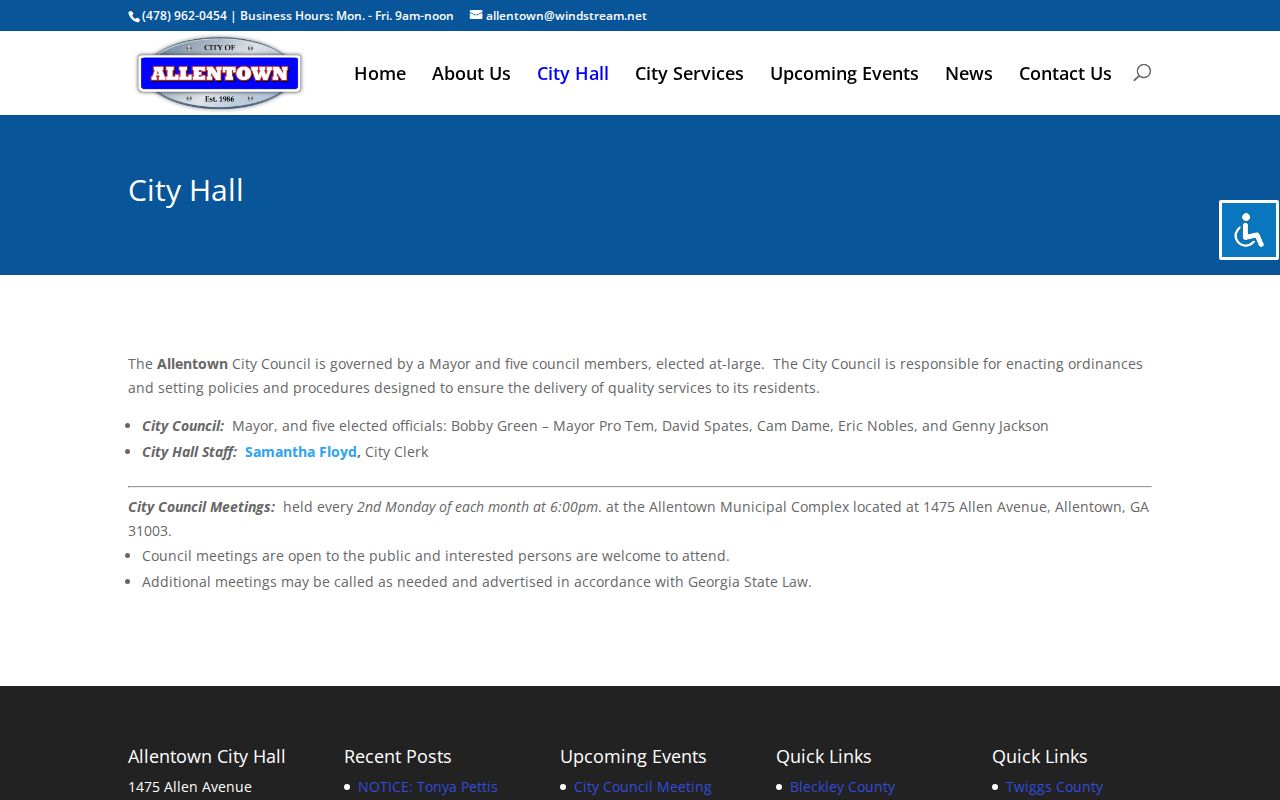Open the search magnifier icon
This screenshot has height=800, width=1280.
[1142, 72]
